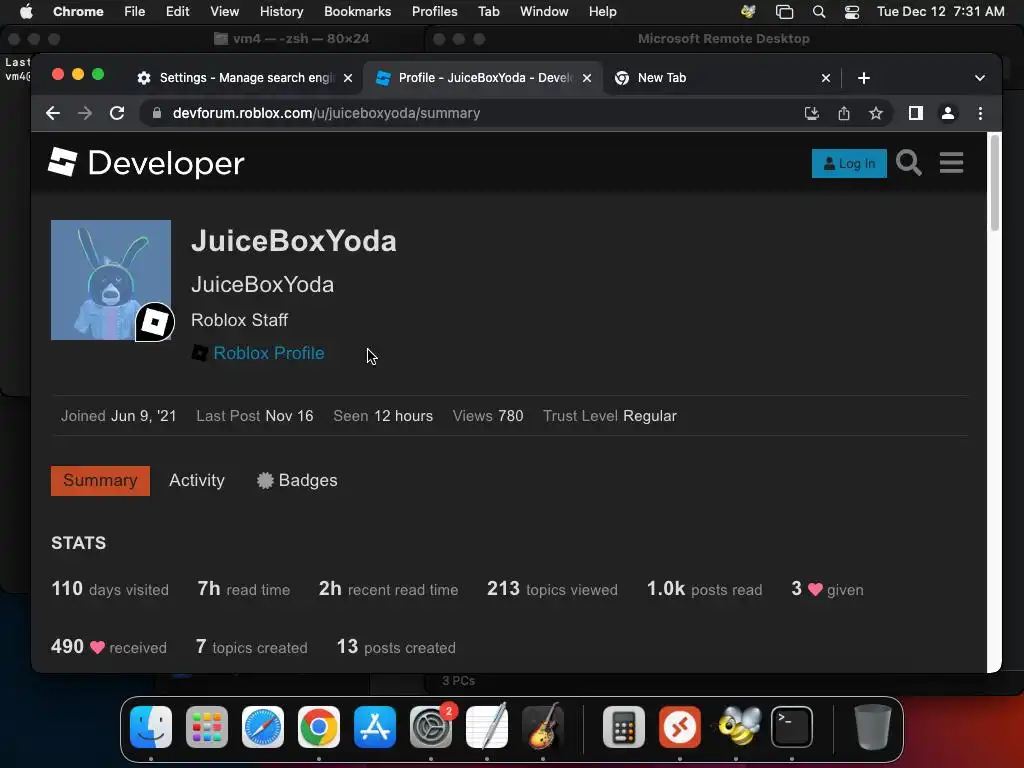Image resolution: width=1024 pixels, height=768 pixels.
Task: Open Calculator from the Dock
Action: point(624,727)
